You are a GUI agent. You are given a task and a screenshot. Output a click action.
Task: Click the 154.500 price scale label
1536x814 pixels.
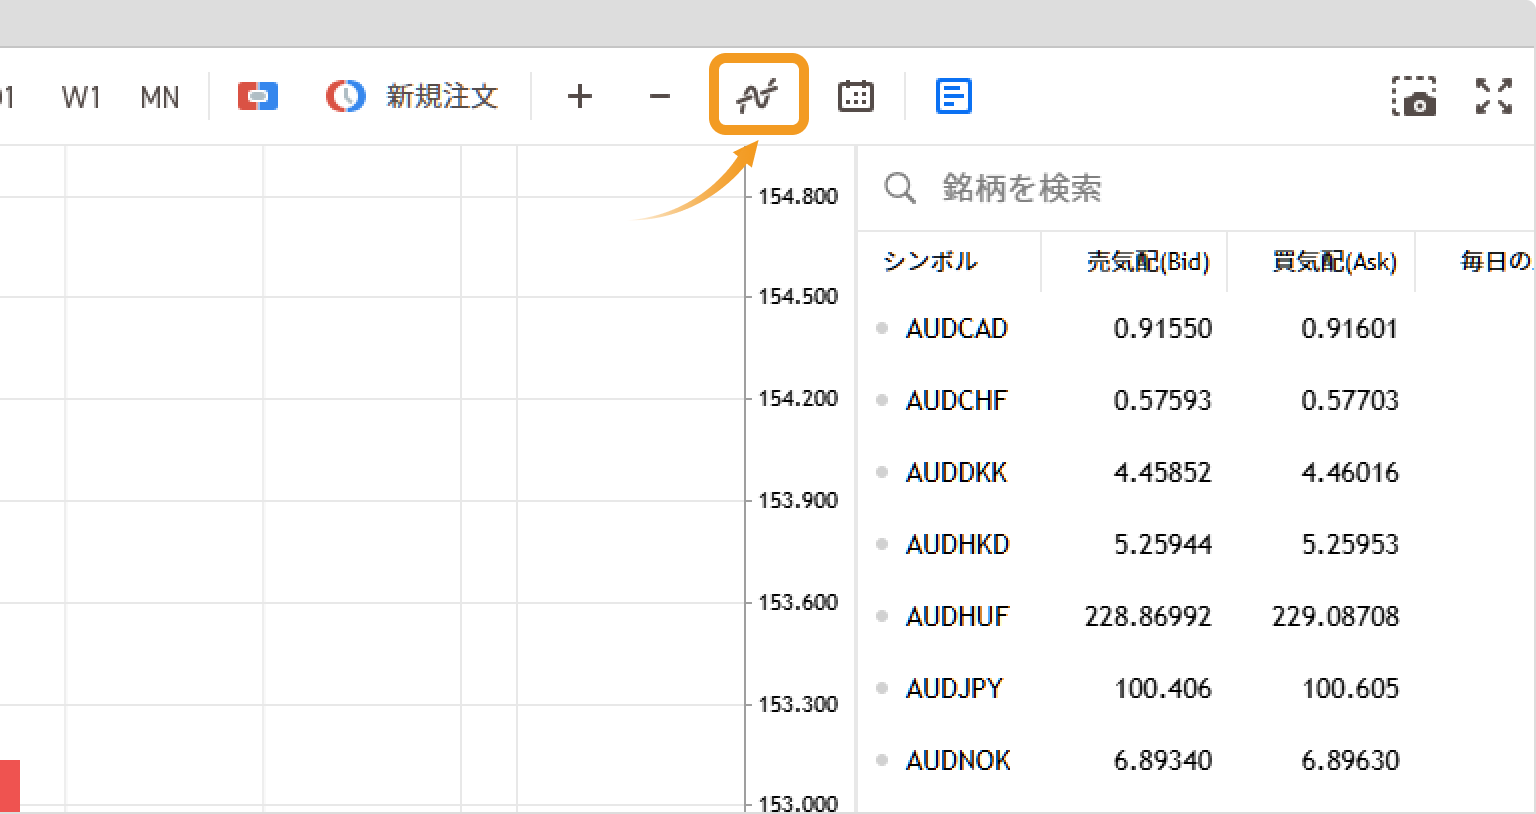[x=798, y=296]
